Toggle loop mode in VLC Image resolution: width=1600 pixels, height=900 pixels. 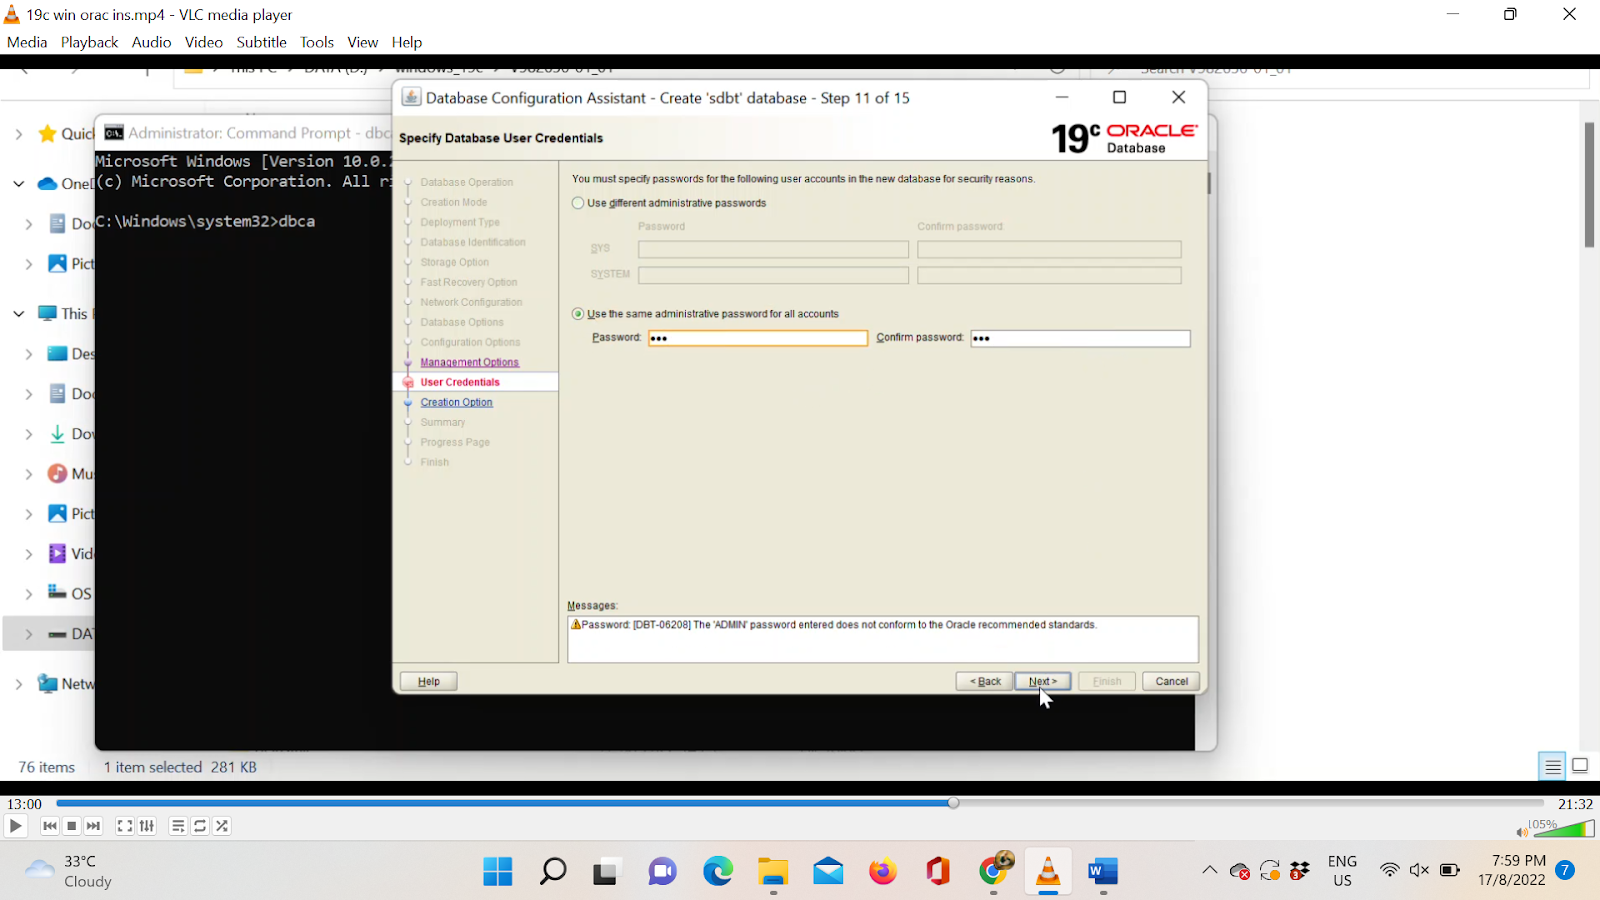200,826
